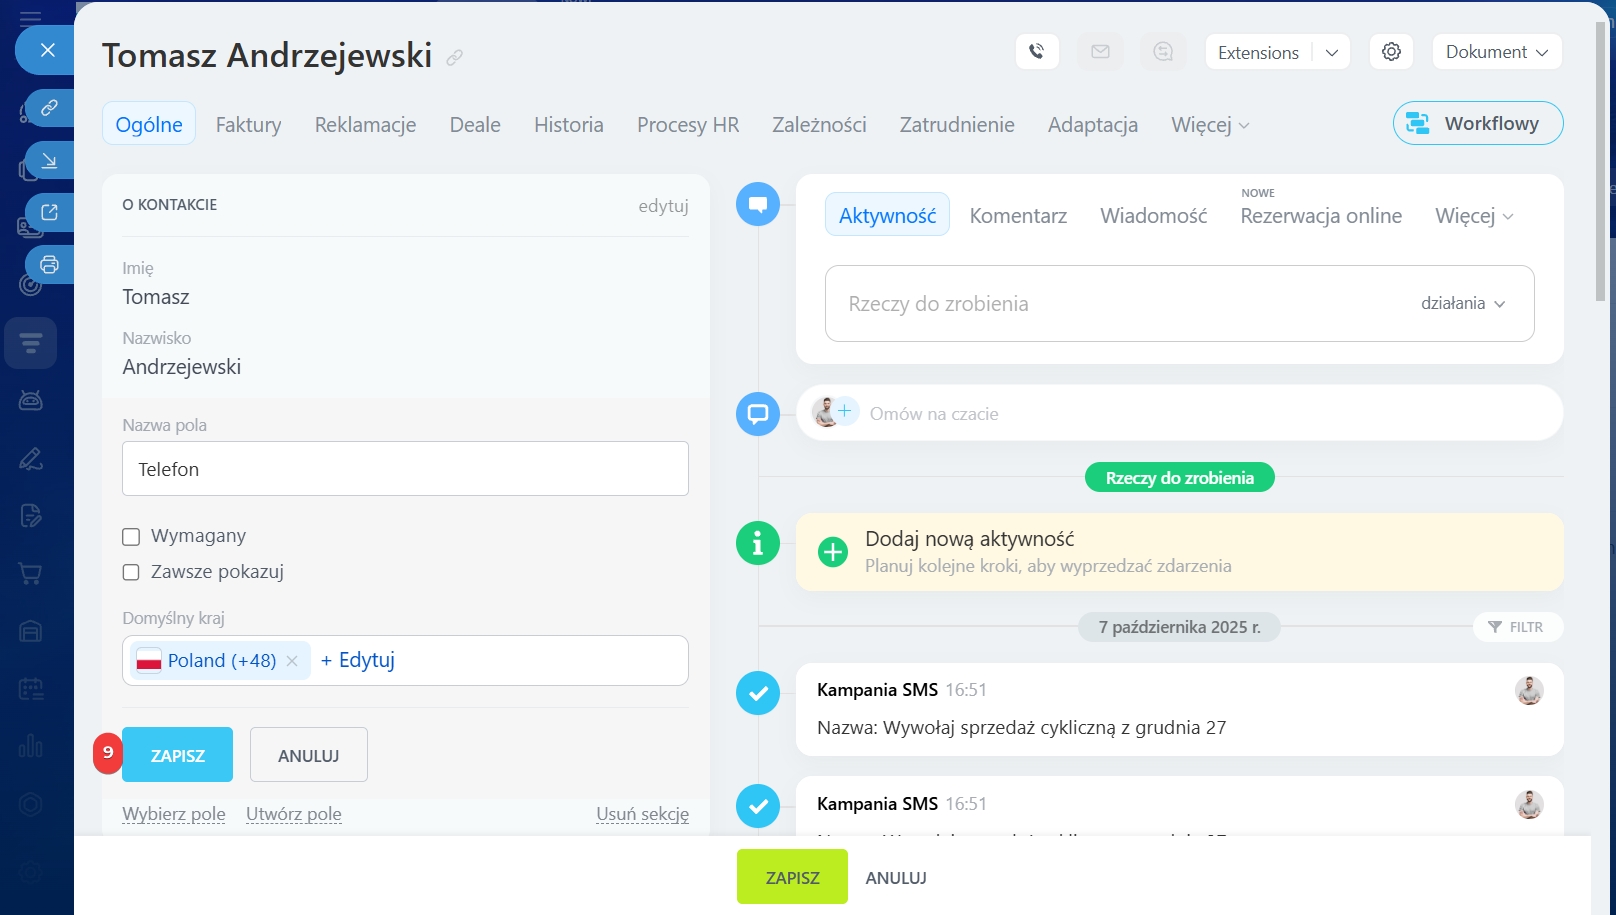Remove Poland (+48) country tag
This screenshot has width=1616, height=915.
[292, 661]
